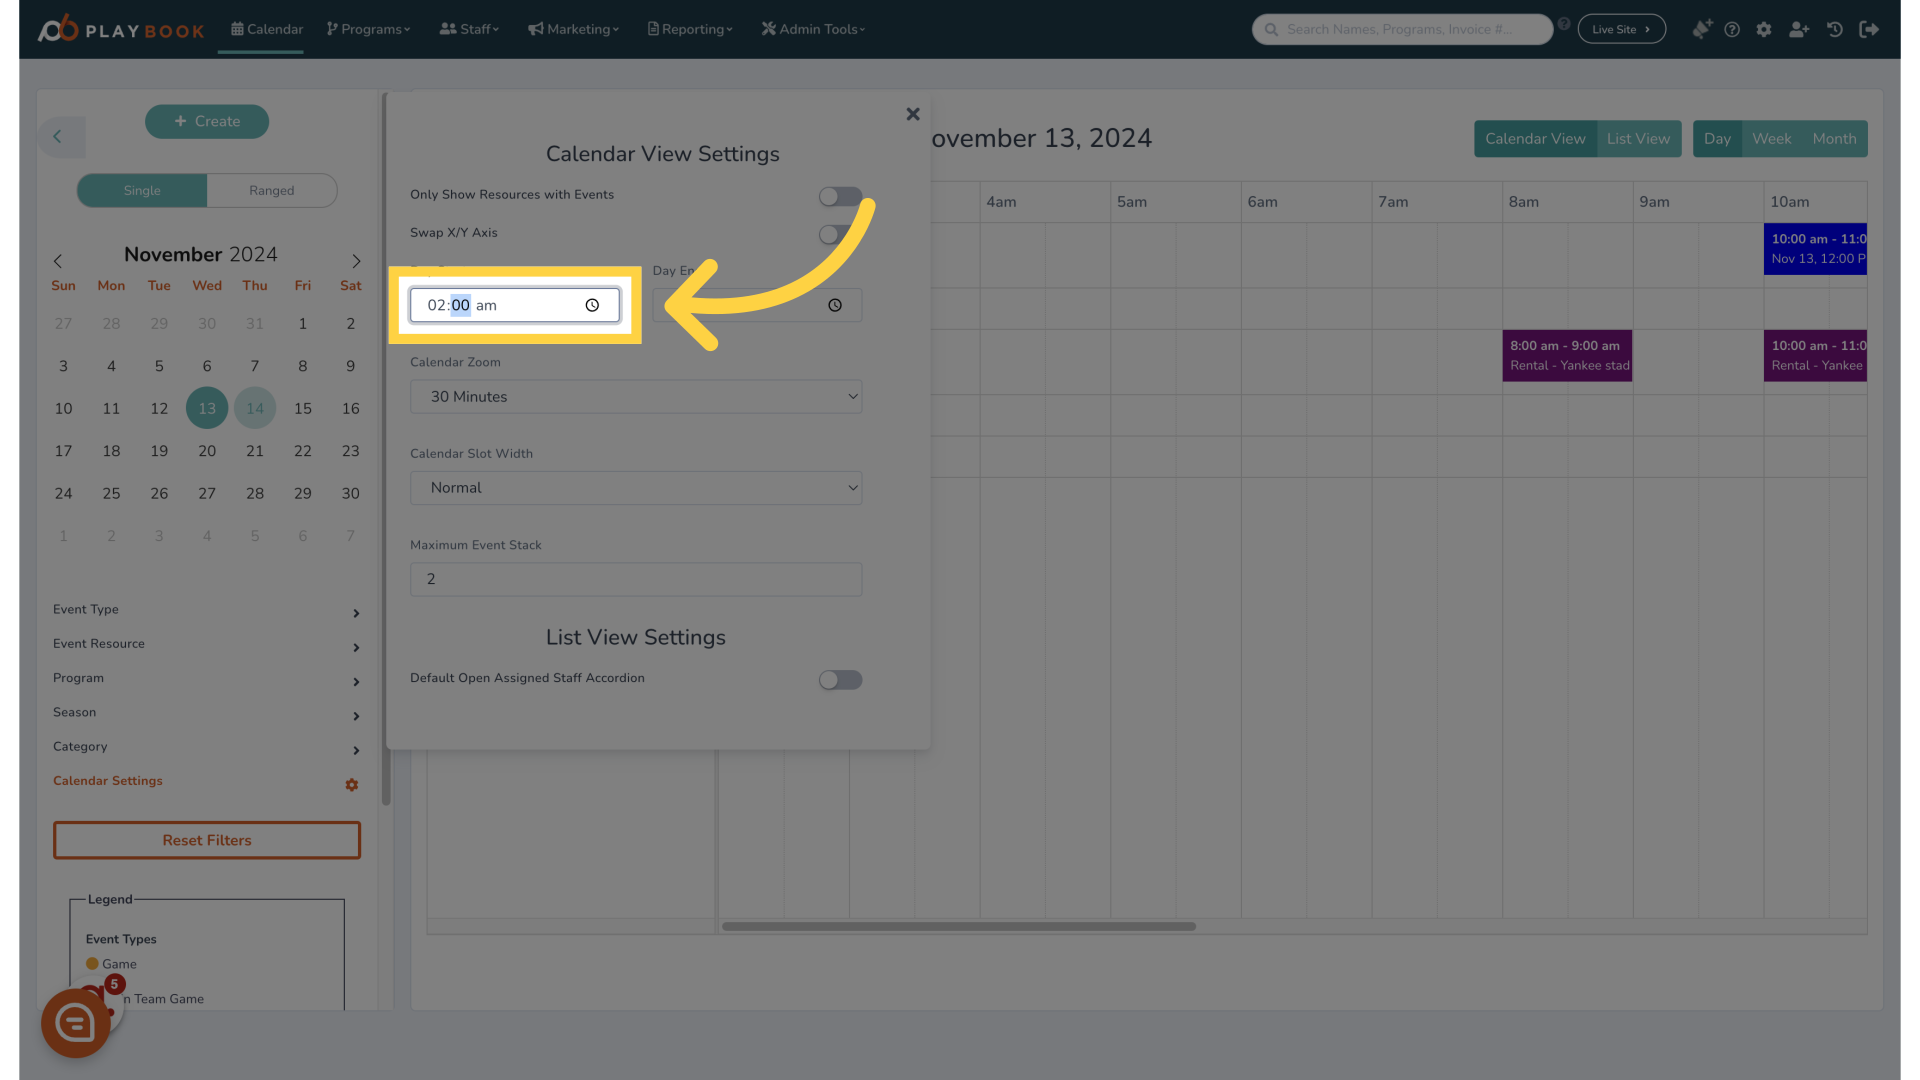Image resolution: width=1920 pixels, height=1080 pixels.
Task: Click the magic sparkle icon in top bar
Action: (x=1701, y=29)
